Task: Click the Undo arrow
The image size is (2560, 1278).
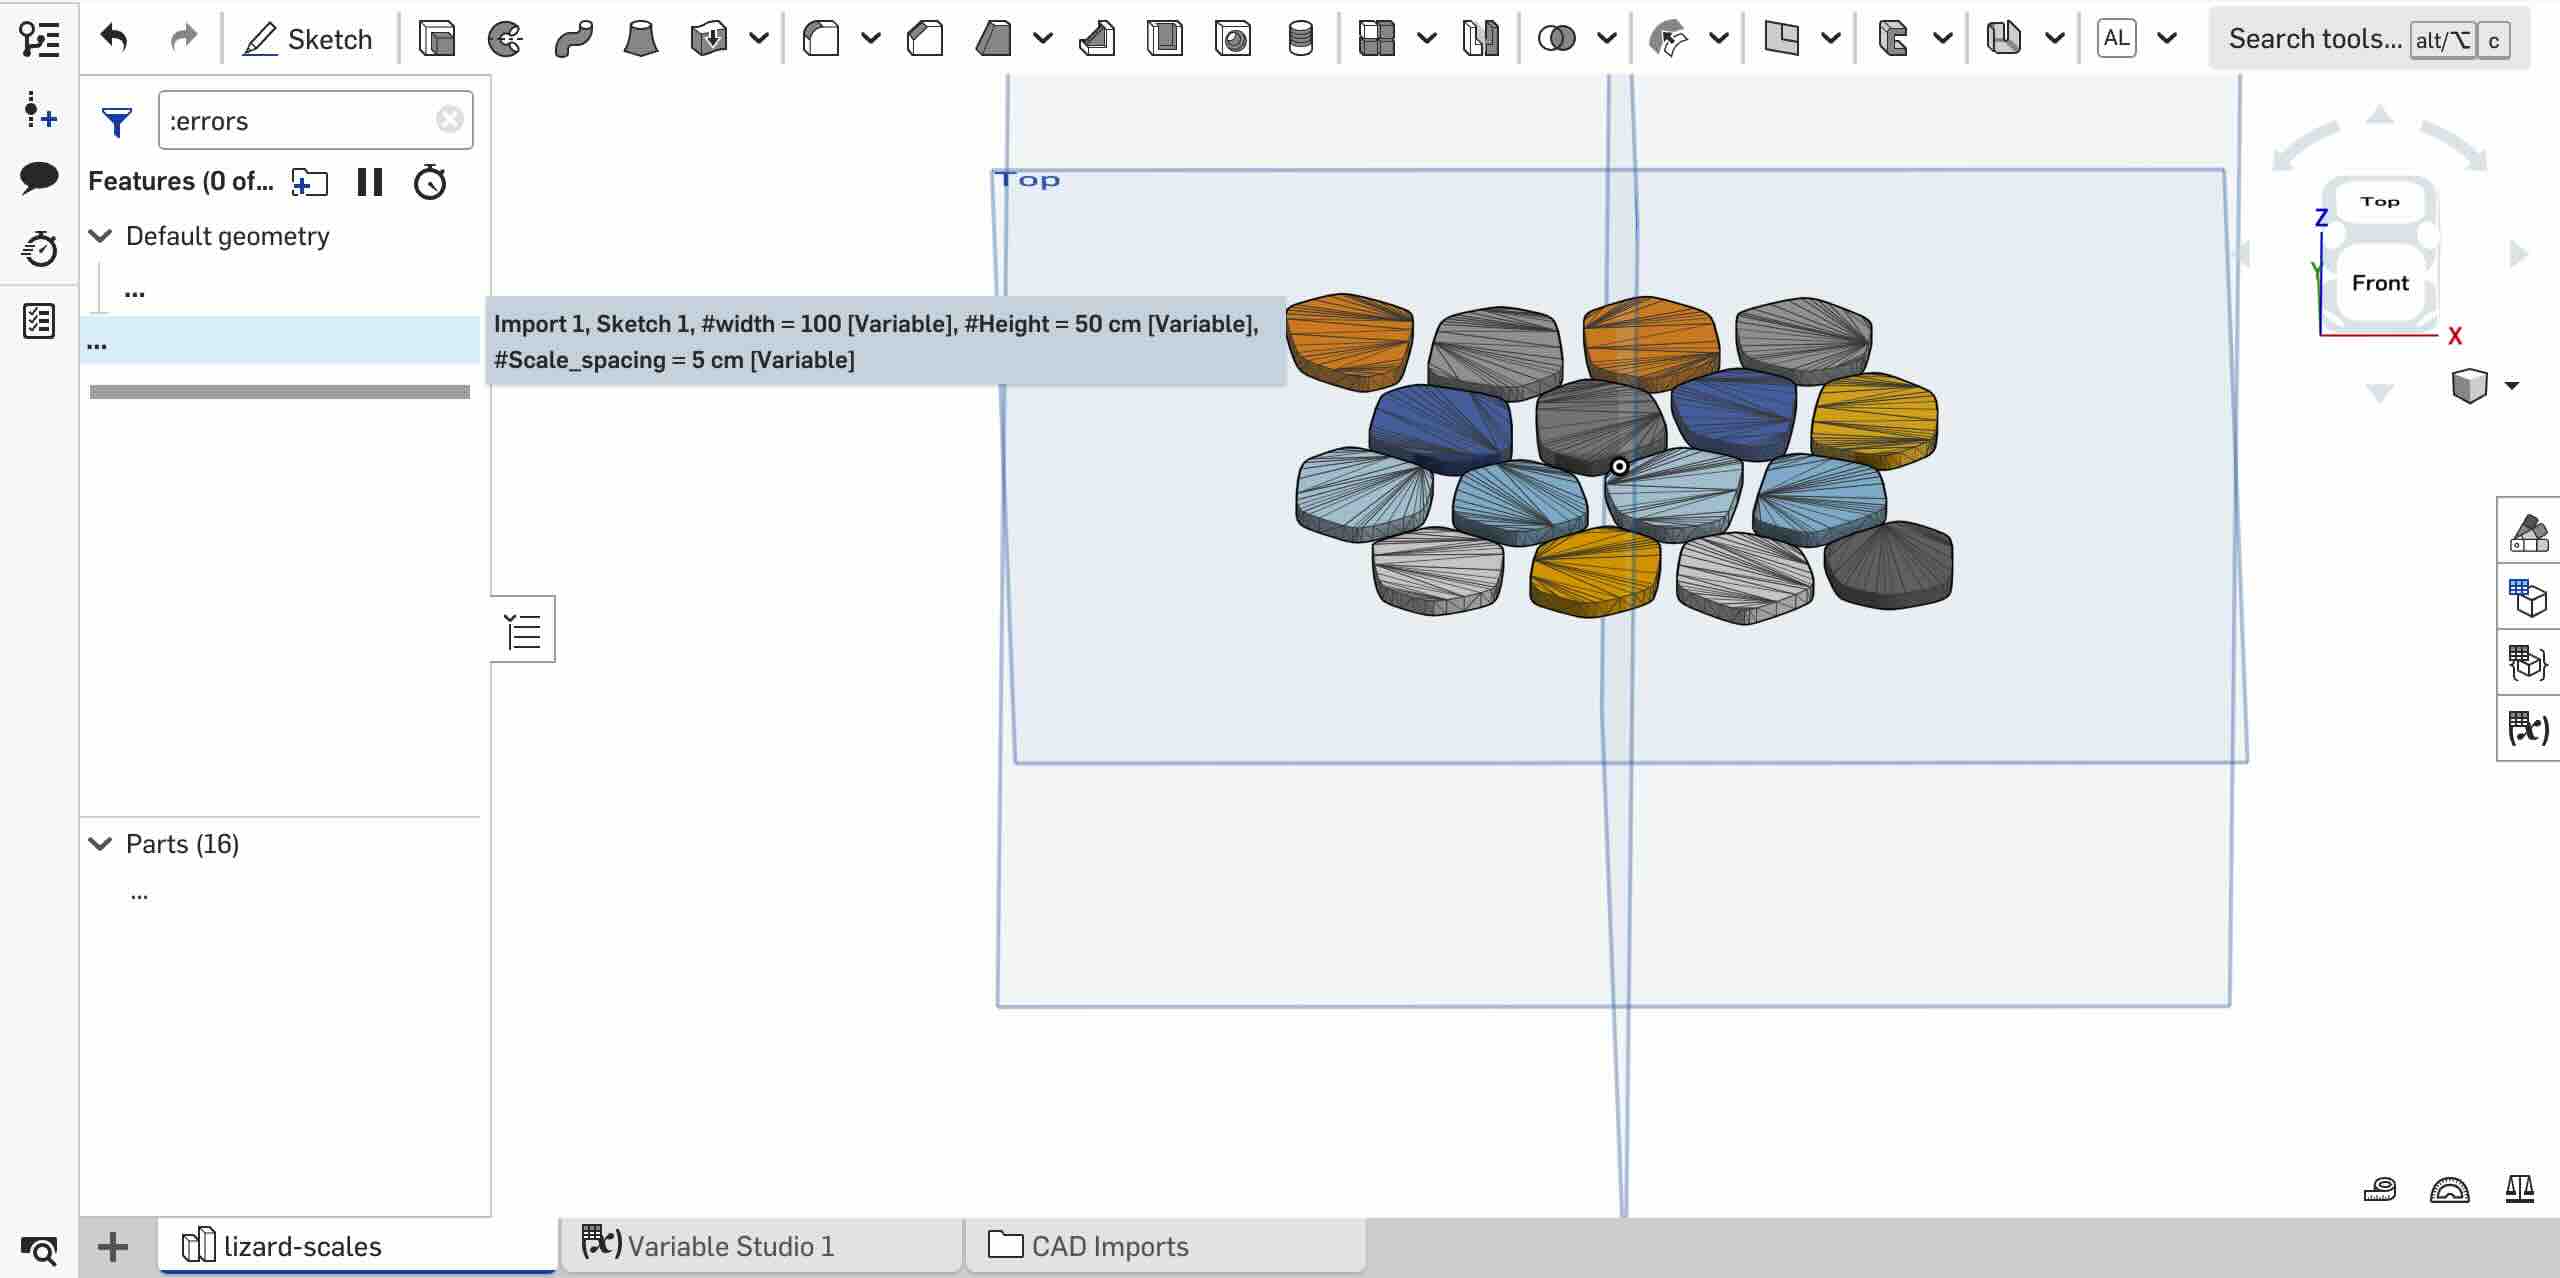Action: coord(115,39)
